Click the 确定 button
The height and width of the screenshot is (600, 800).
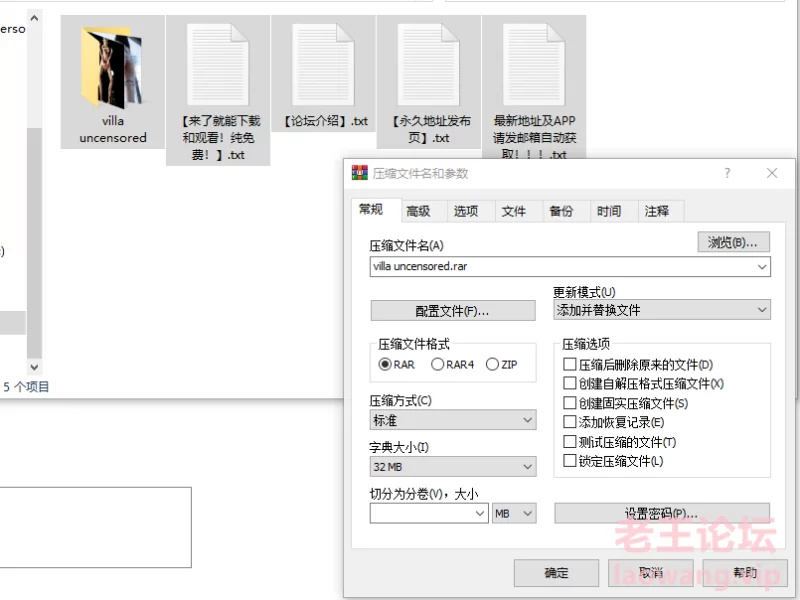click(556, 573)
